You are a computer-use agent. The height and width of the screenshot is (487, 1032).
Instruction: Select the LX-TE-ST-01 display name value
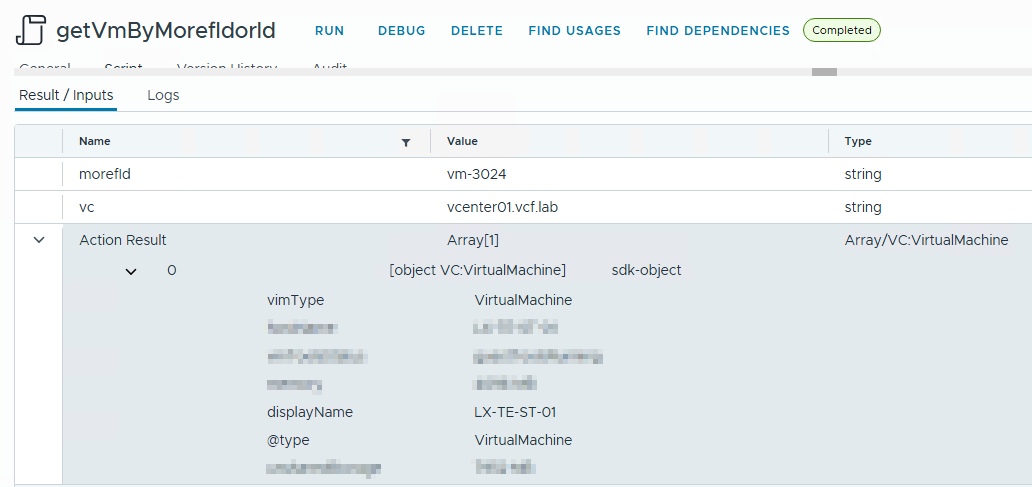point(515,412)
